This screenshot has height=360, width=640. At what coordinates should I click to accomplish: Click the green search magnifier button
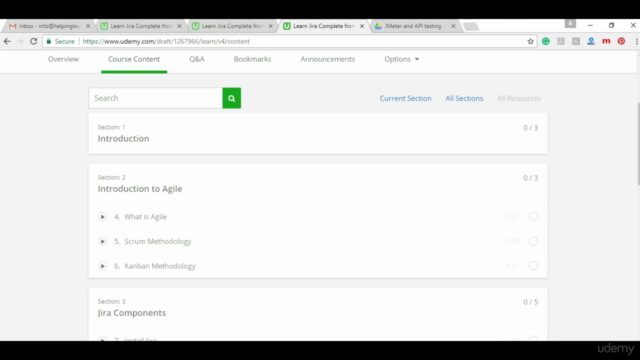(231, 98)
